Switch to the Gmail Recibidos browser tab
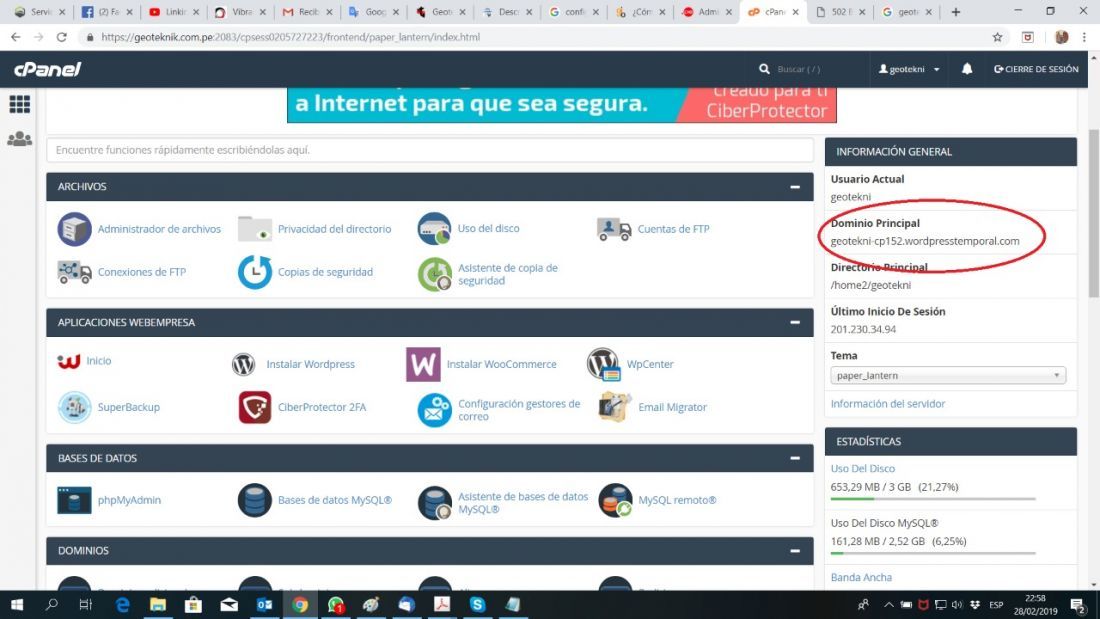1100x619 pixels. pyautogui.click(x=307, y=12)
